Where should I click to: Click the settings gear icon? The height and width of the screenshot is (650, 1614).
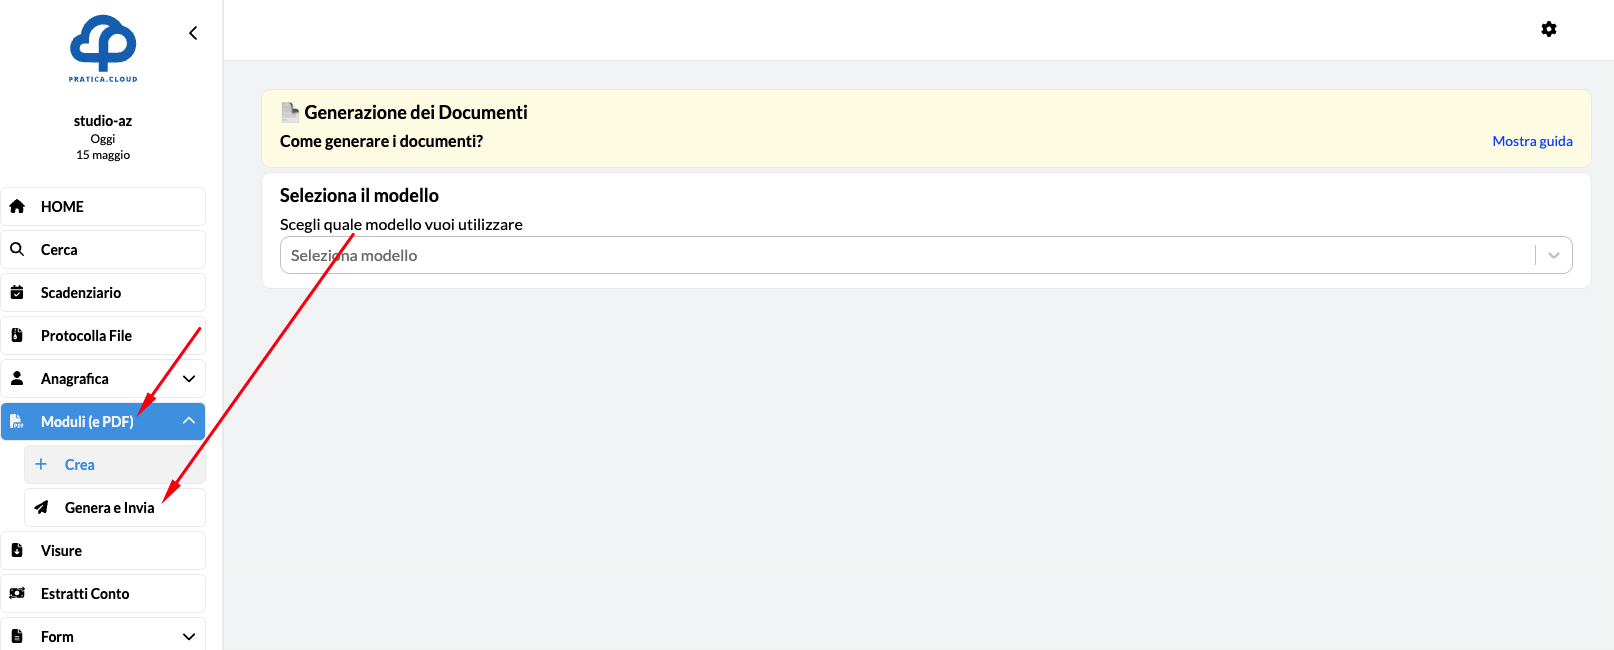click(x=1548, y=29)
